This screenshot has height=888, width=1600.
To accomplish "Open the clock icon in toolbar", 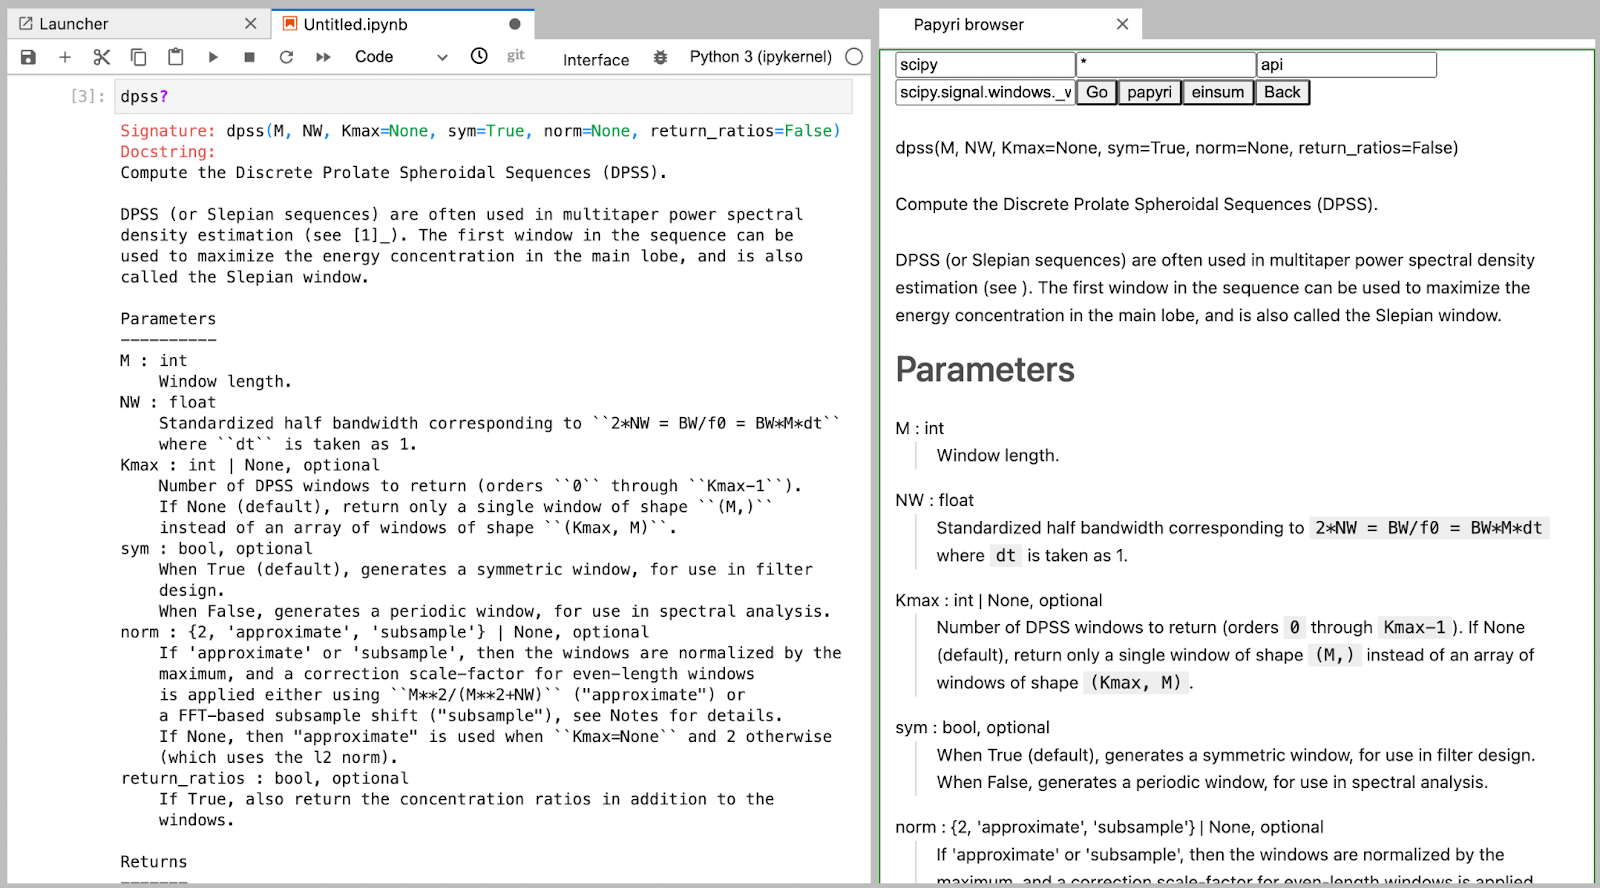I will (479, 56).
